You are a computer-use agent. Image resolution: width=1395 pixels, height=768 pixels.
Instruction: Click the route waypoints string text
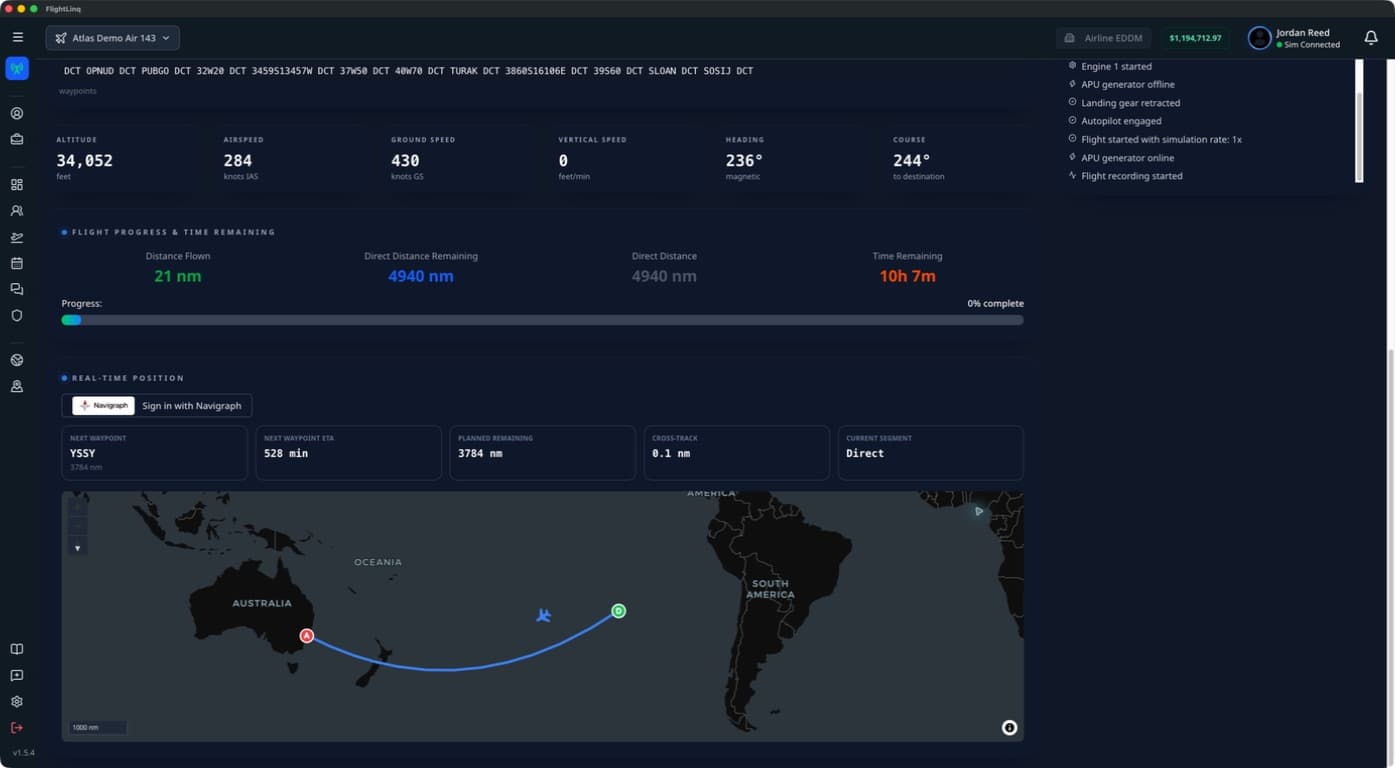[408, 71]
